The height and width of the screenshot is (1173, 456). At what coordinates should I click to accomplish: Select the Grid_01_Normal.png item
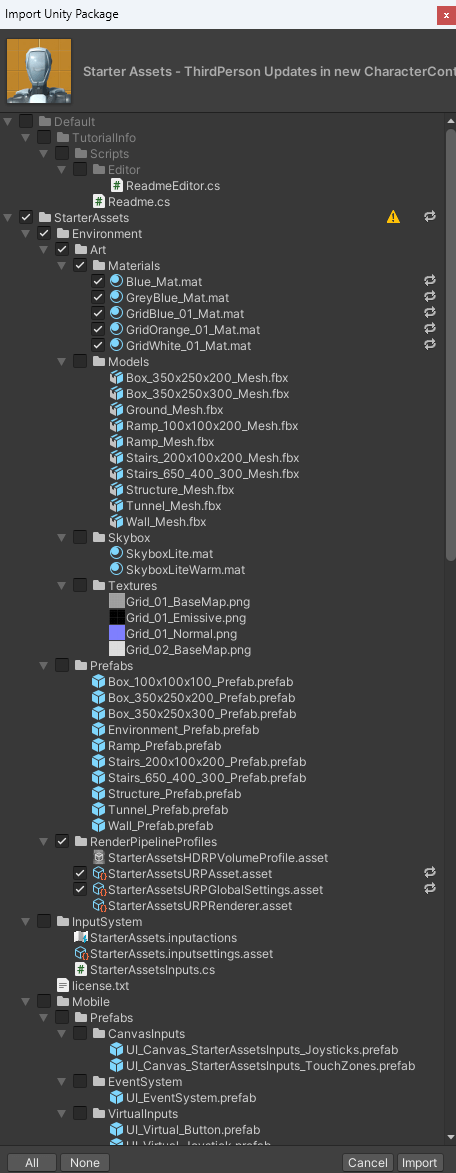pyautogui.click(x=172, y=634)
